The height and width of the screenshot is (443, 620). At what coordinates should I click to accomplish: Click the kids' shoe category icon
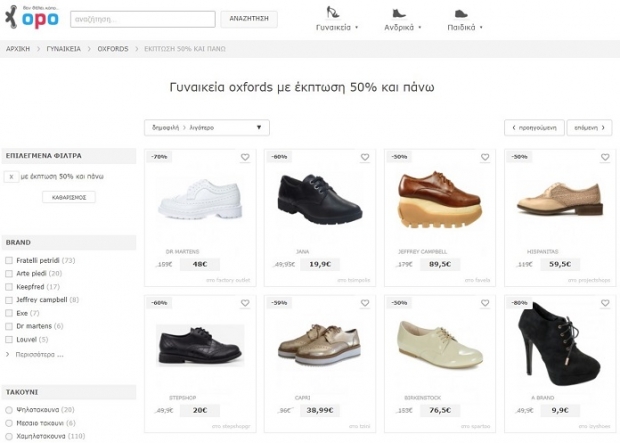461,14
